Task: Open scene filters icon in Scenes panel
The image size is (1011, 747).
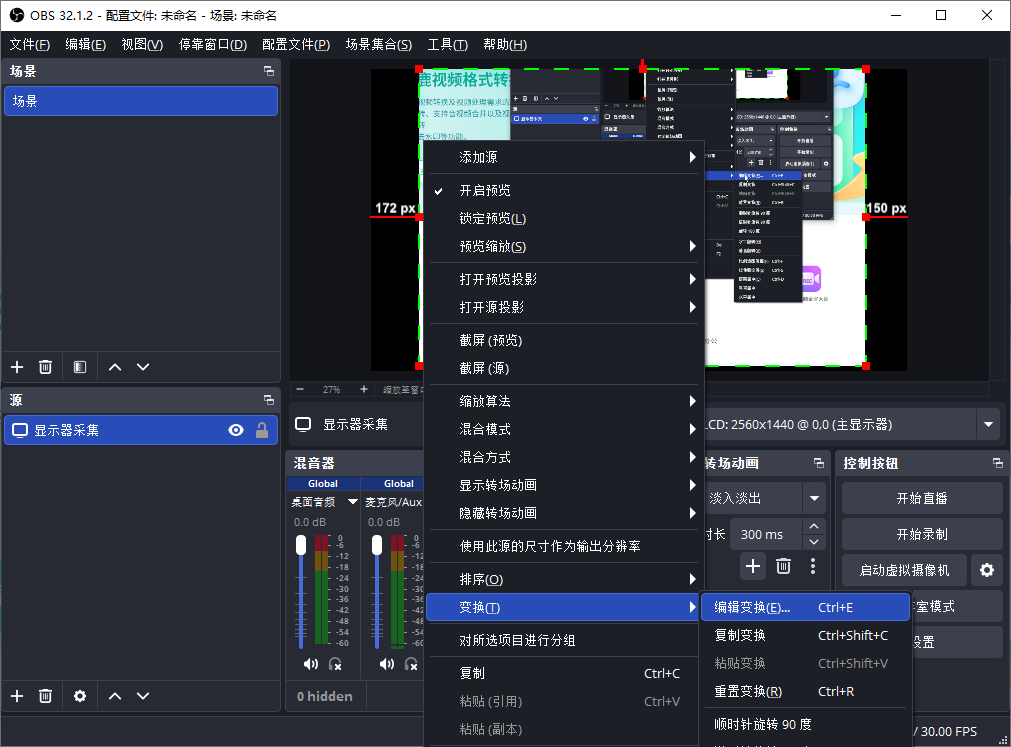Action: point(80,367)
